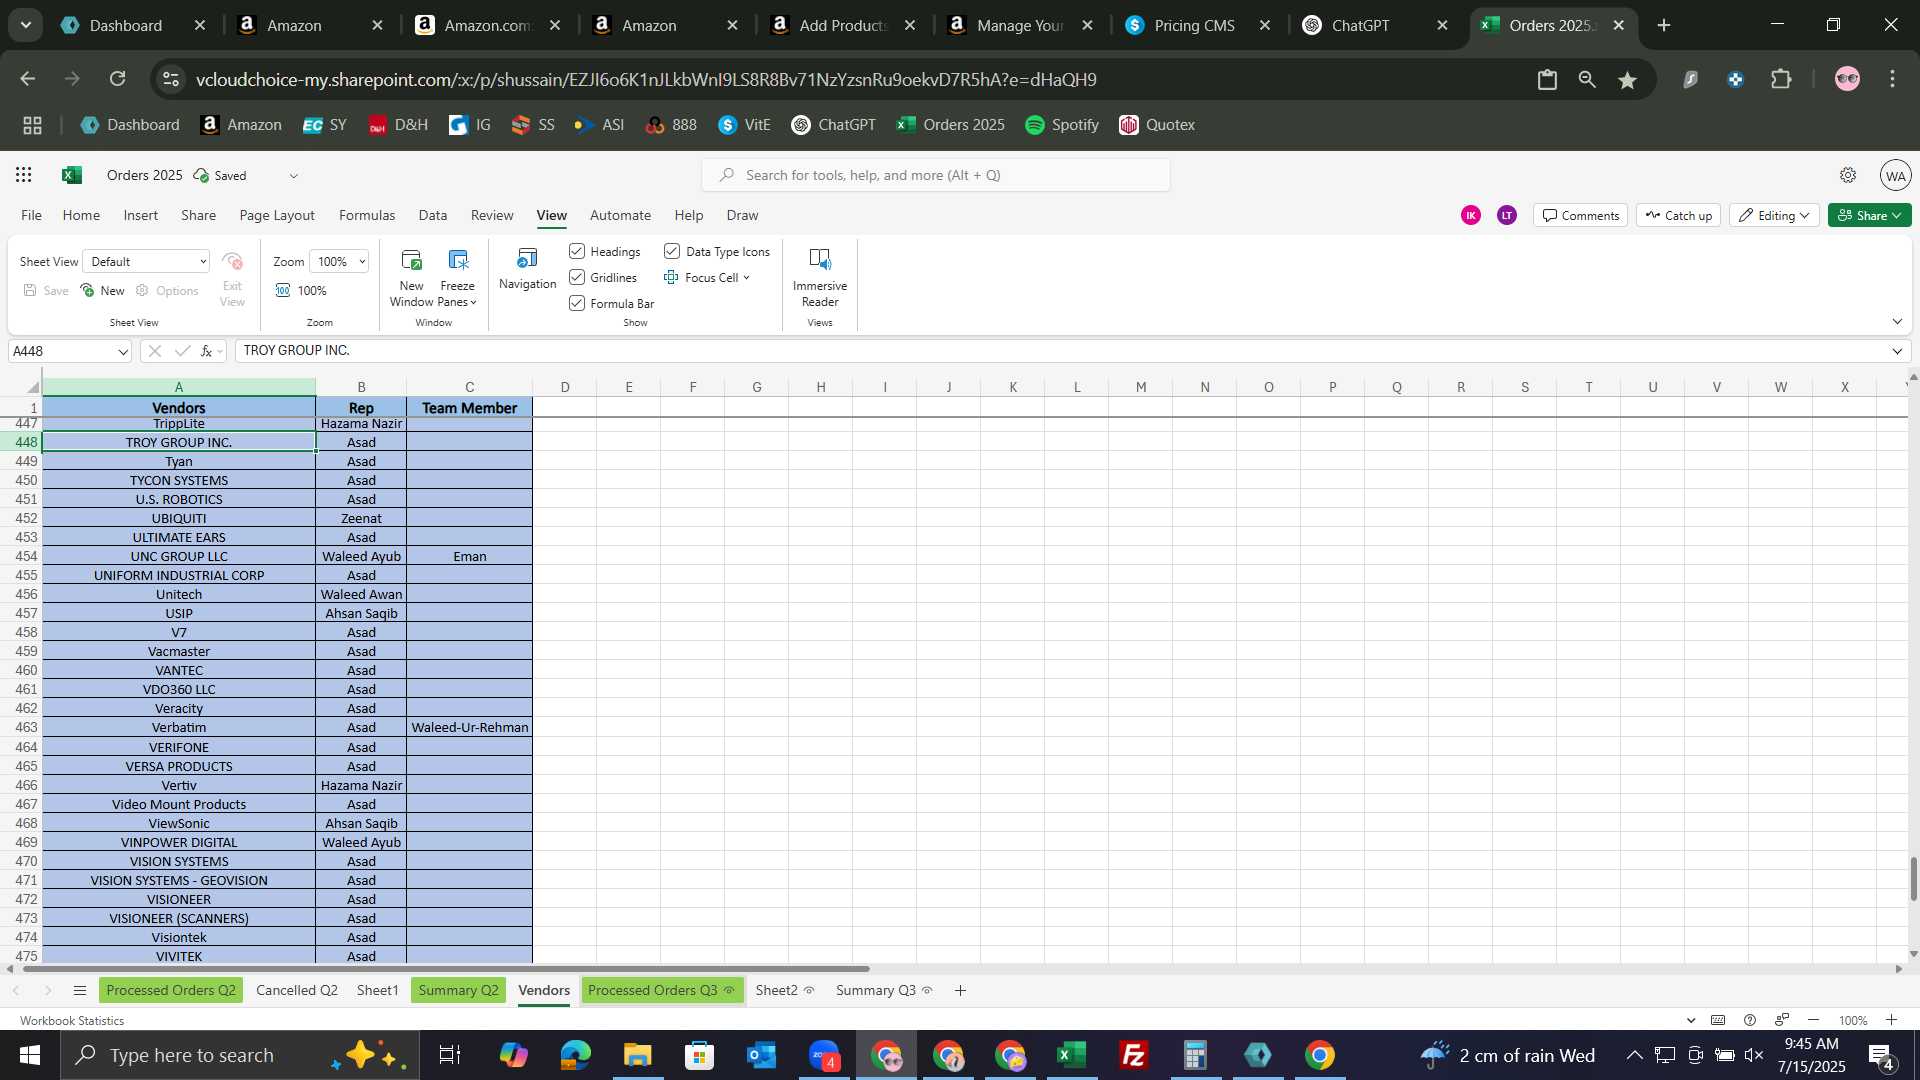The image size is (1920, 1080).
Task: Open the WA account profile
Action: tap(1895, 175)
